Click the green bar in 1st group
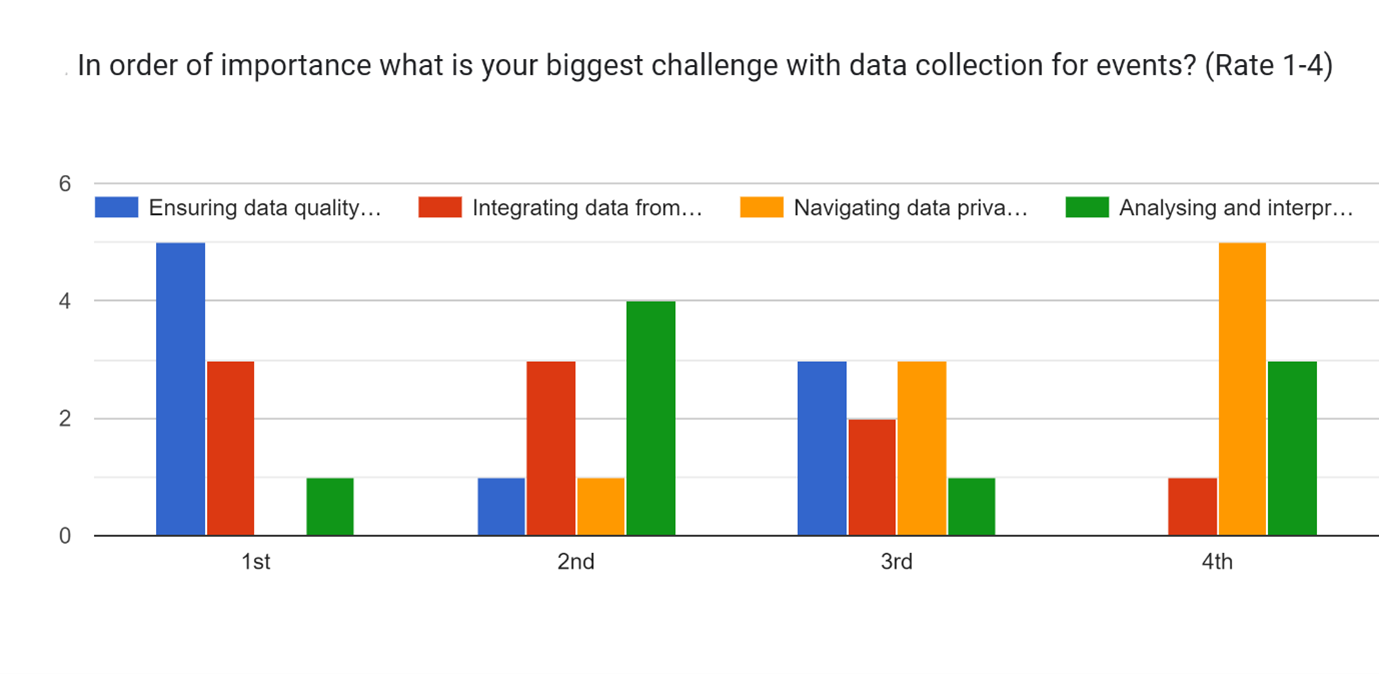 pos(330,507)
